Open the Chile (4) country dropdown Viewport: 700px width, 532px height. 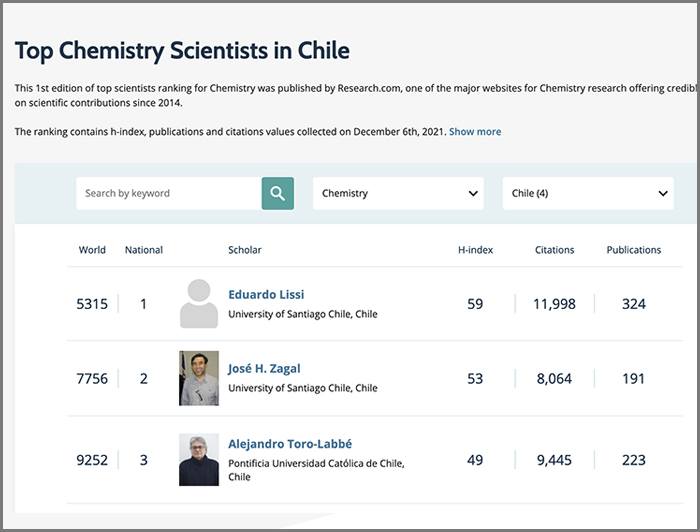(x=587, y=194)
